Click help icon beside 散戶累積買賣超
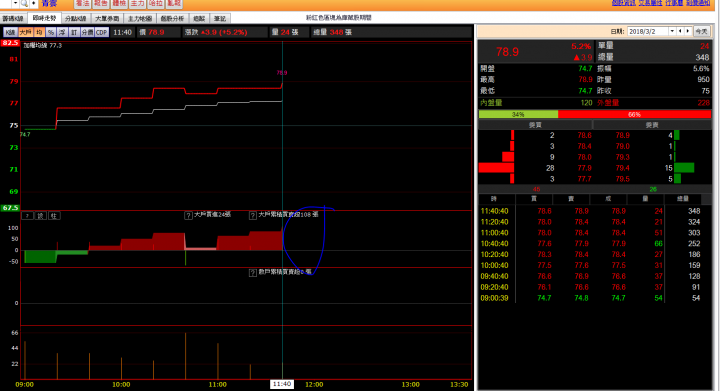720x391 pixels. coord(253,273)
